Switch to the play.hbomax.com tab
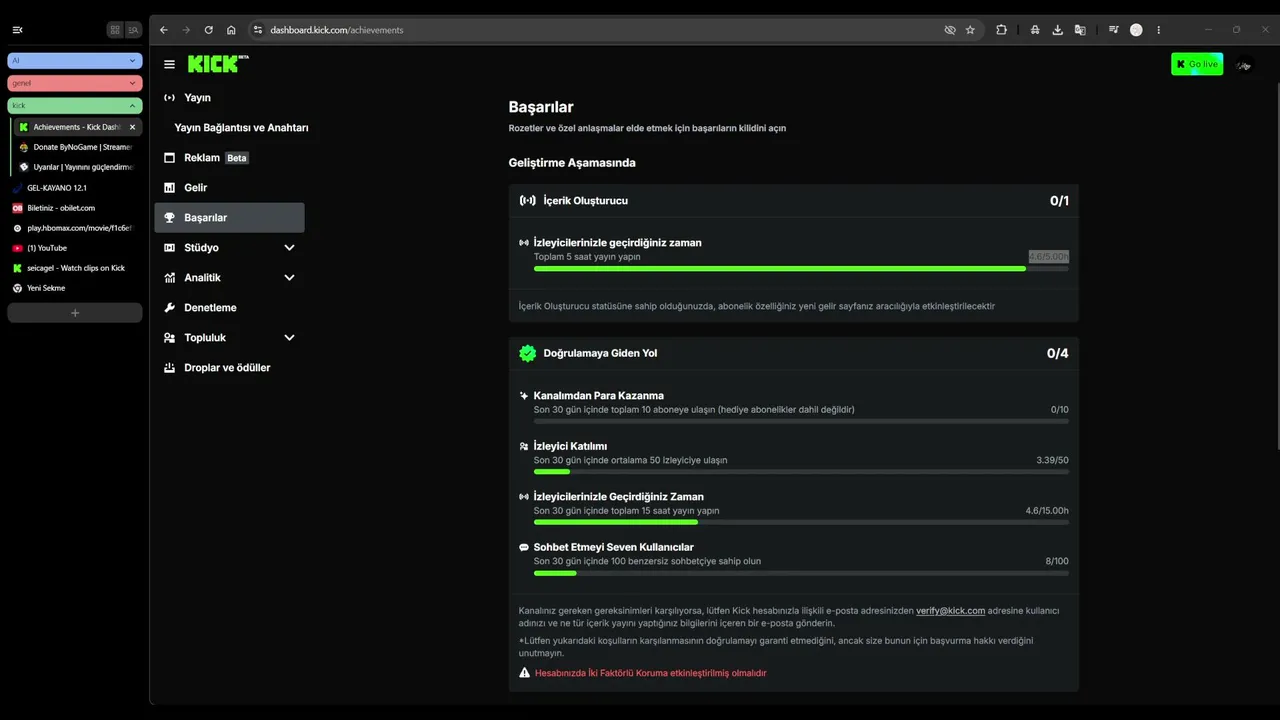The width and height of the screenshot is (1280, 720). tap(75, 228)
